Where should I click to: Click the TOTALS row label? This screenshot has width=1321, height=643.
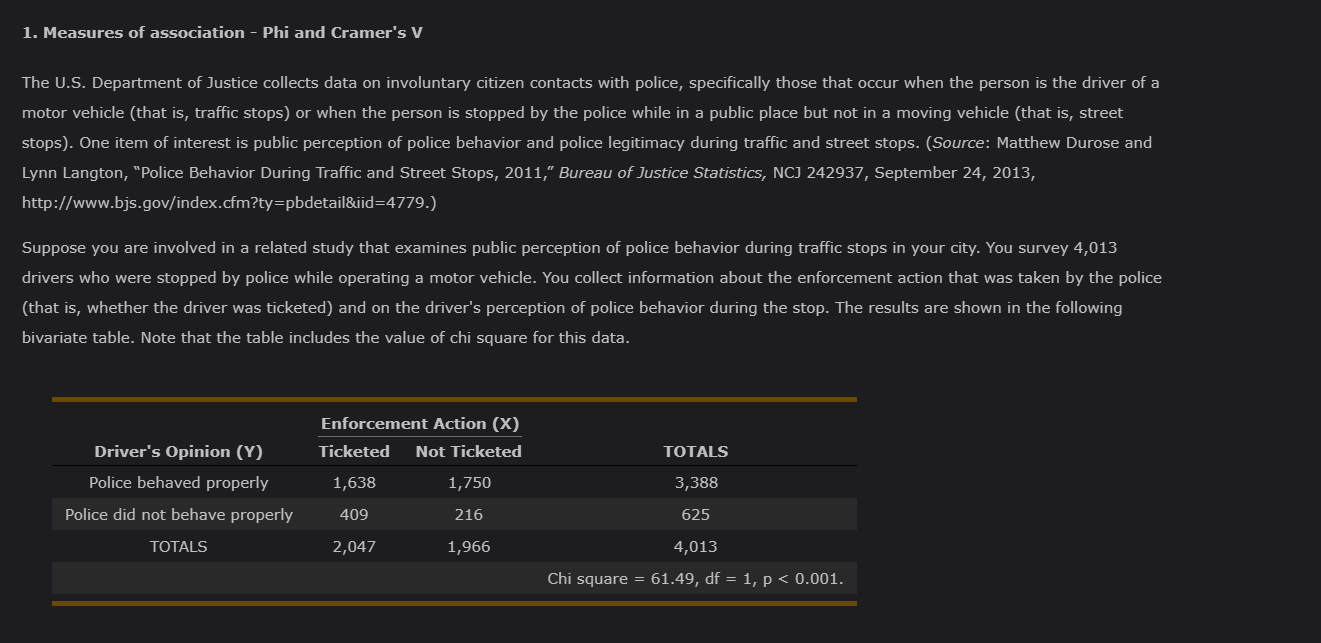(x=178, y=547)
